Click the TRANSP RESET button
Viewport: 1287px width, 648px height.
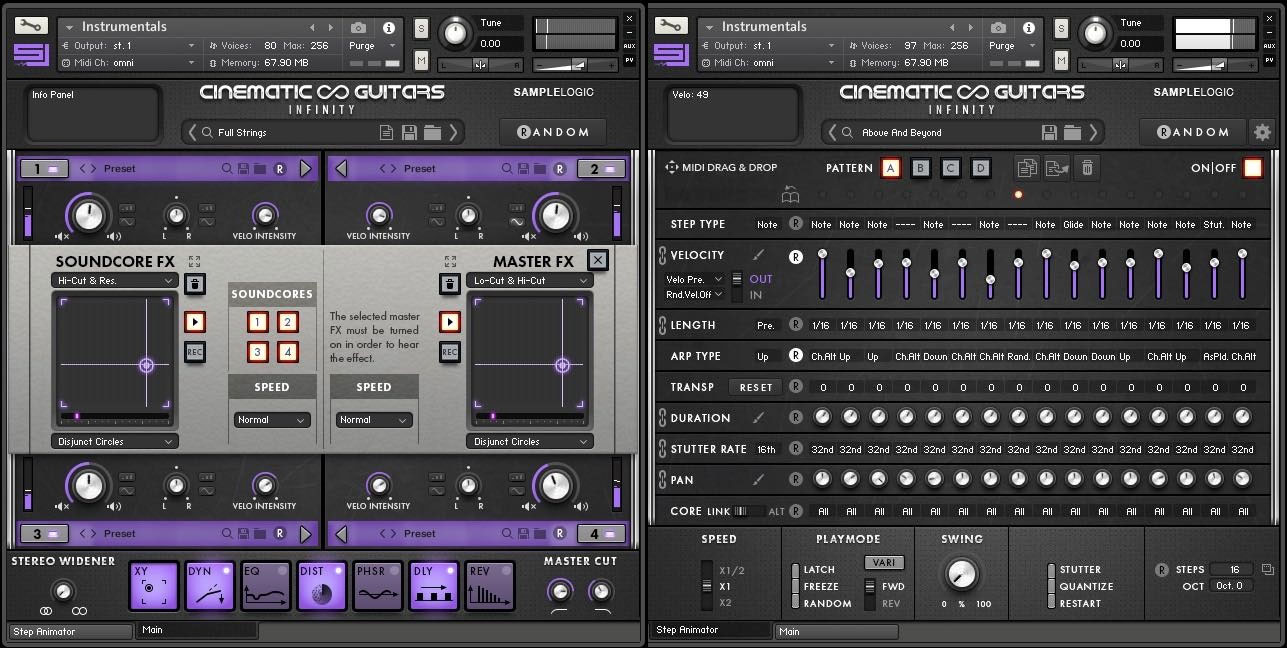756,387
